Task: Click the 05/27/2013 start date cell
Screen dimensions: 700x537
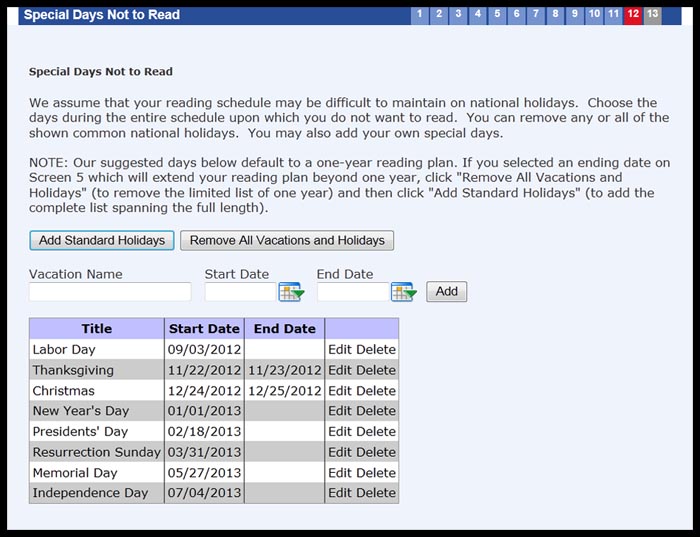Action: [x=204, y=473]
